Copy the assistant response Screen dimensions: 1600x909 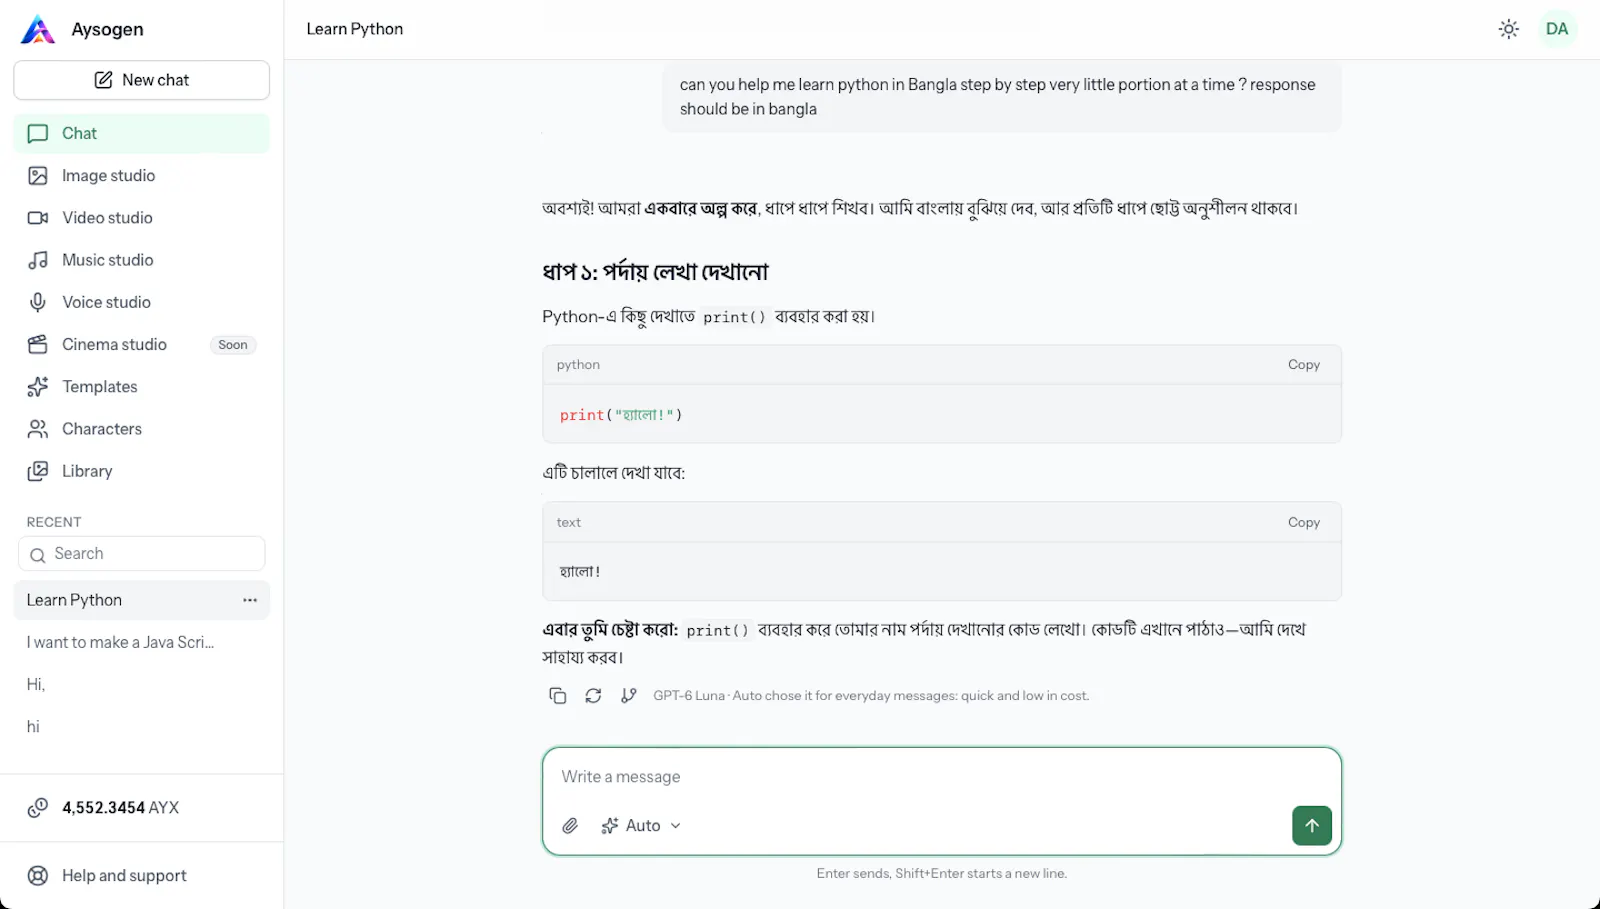tap(558, 696)
